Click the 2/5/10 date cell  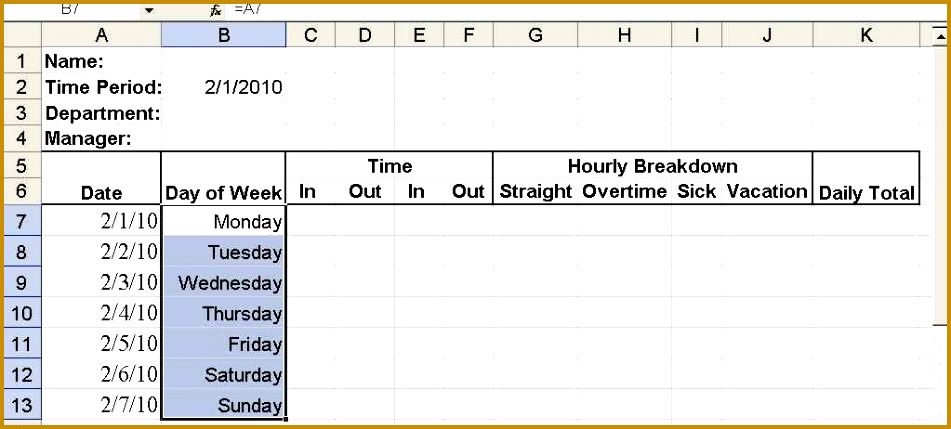(x=102, y=344)
